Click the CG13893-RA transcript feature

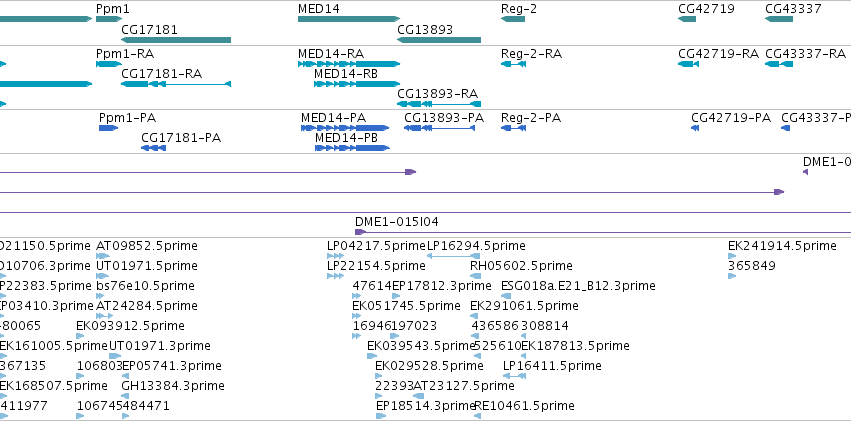click(439, 104)
